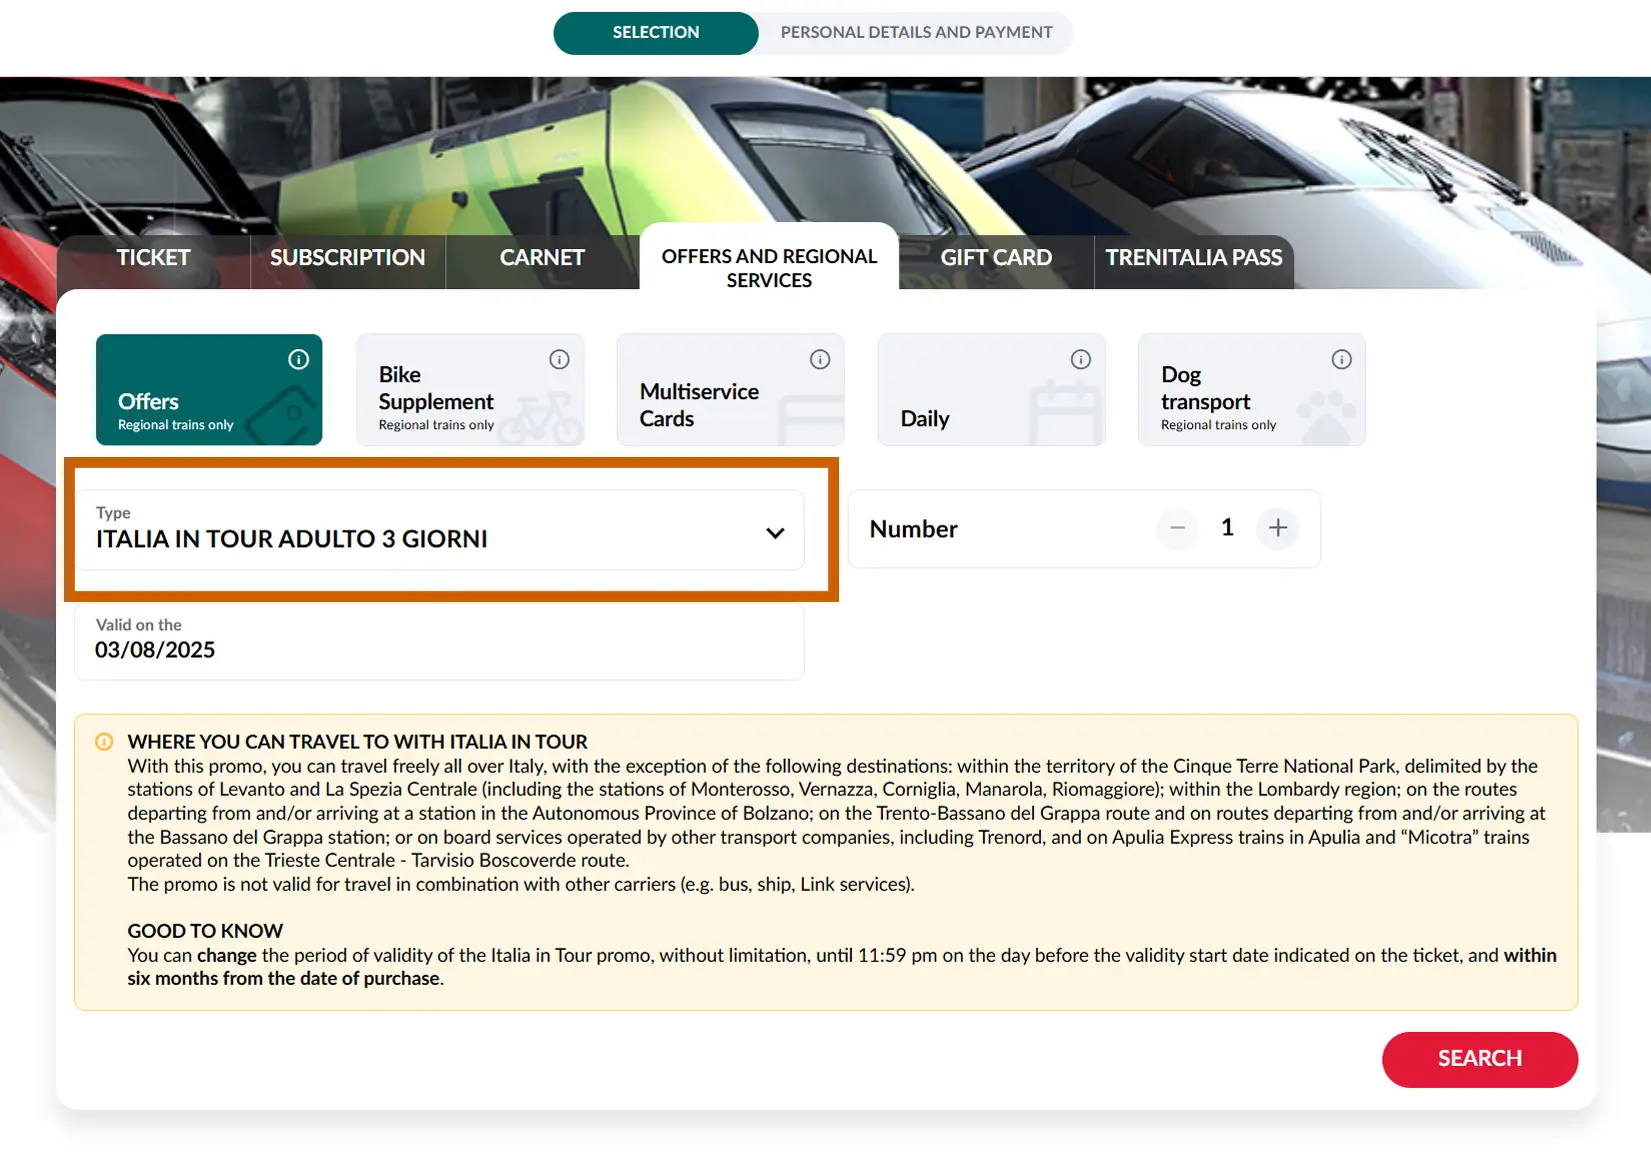Switch to the Gift Card tab
The width and height of the screenshot is (1651, 1170).
995,258
